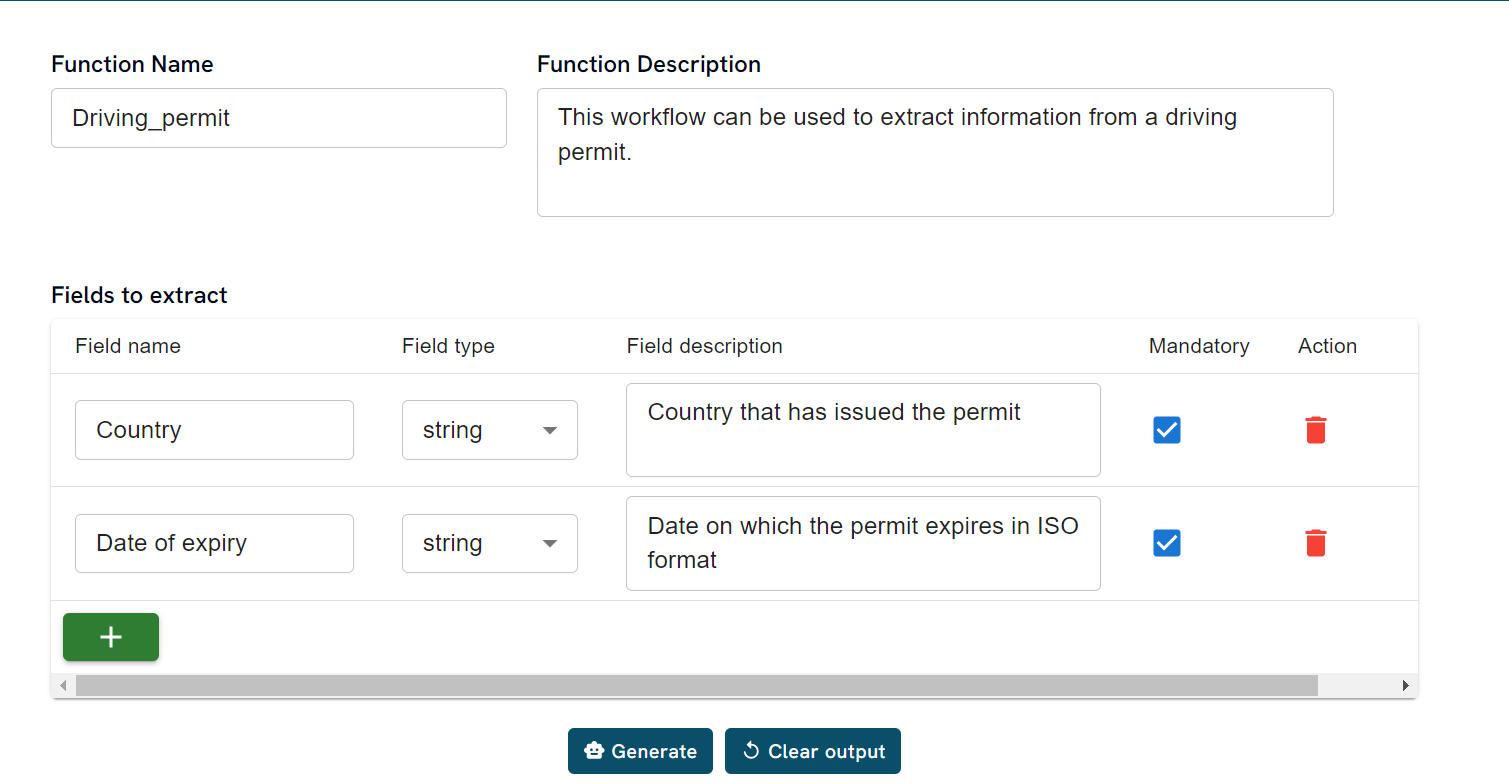
Task: Uncheck Mandatory for Date of expiry
Action: tap(1167, 543)
